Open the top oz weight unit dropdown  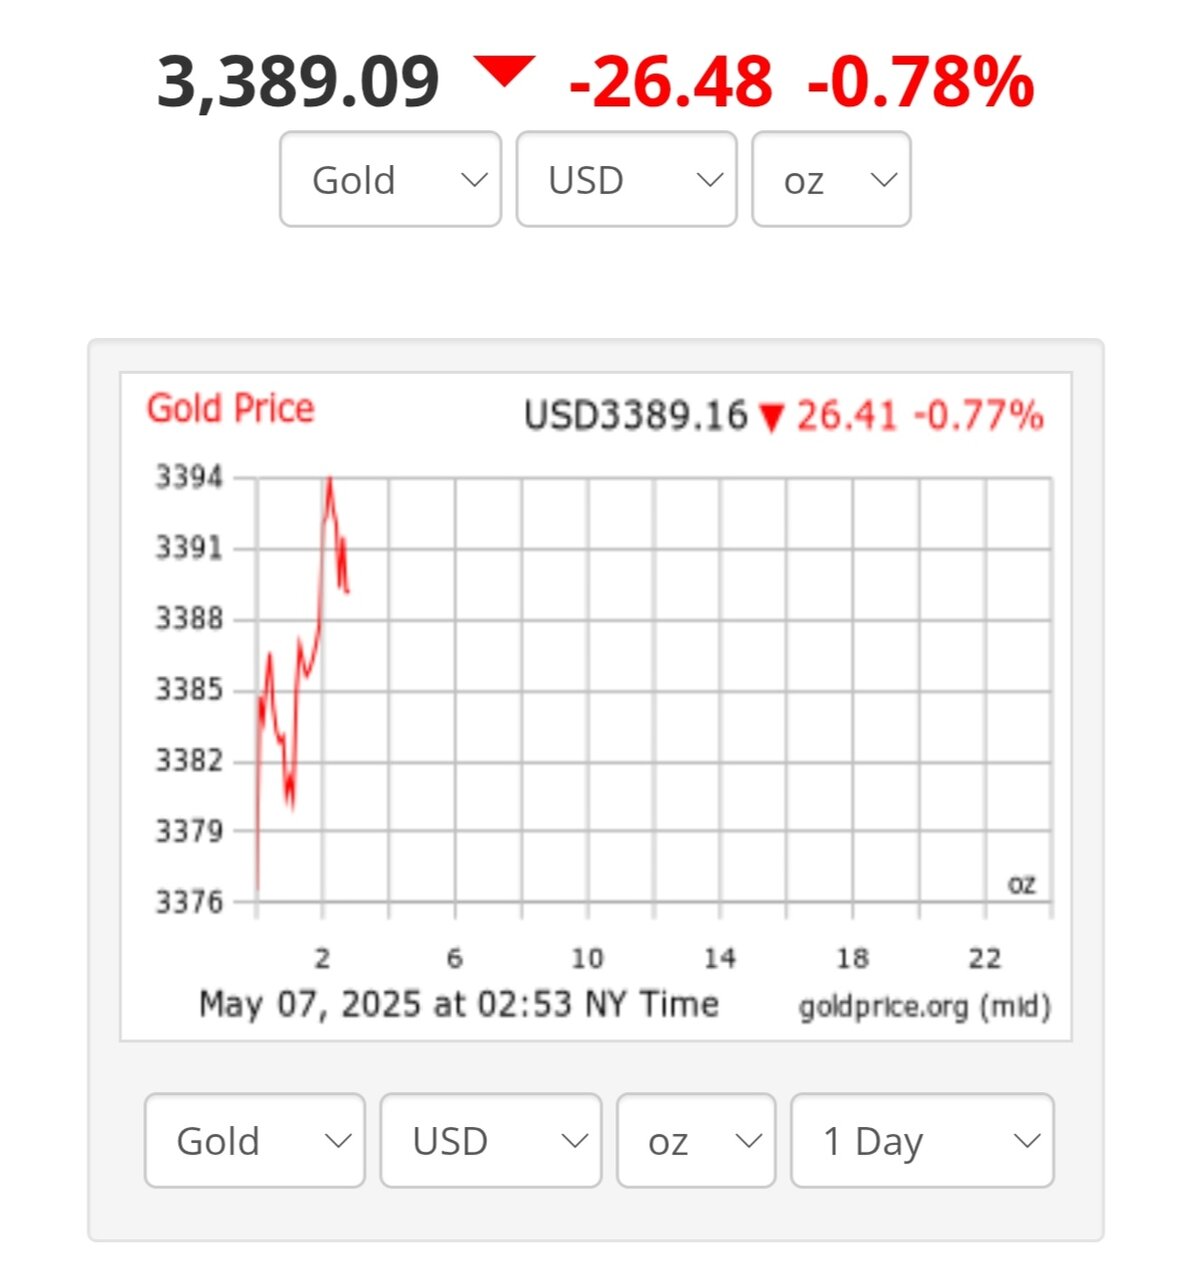pos(831,180)
